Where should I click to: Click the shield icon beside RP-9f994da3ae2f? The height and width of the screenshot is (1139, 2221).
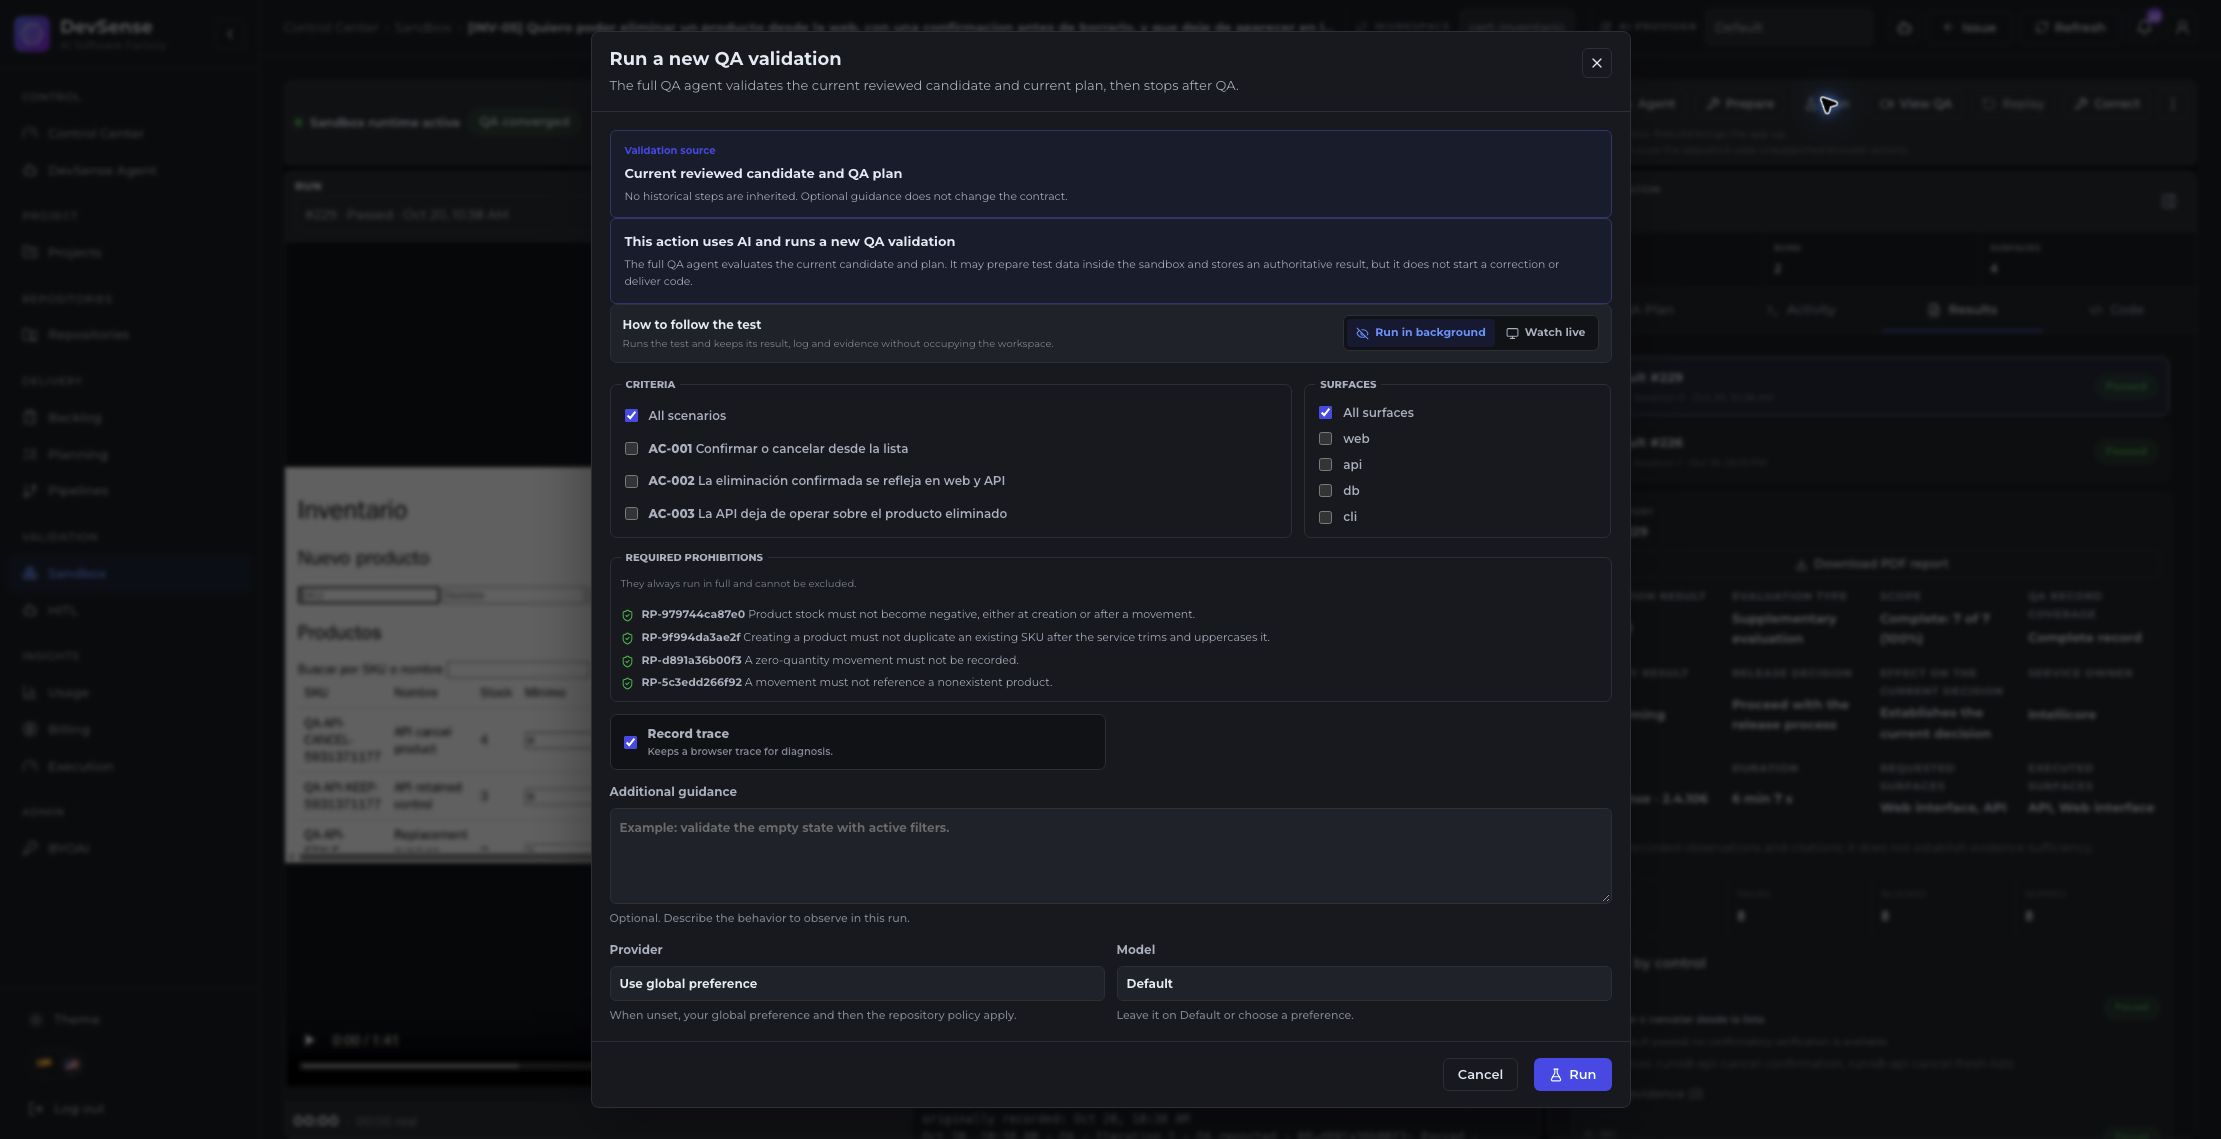point(627,638)
